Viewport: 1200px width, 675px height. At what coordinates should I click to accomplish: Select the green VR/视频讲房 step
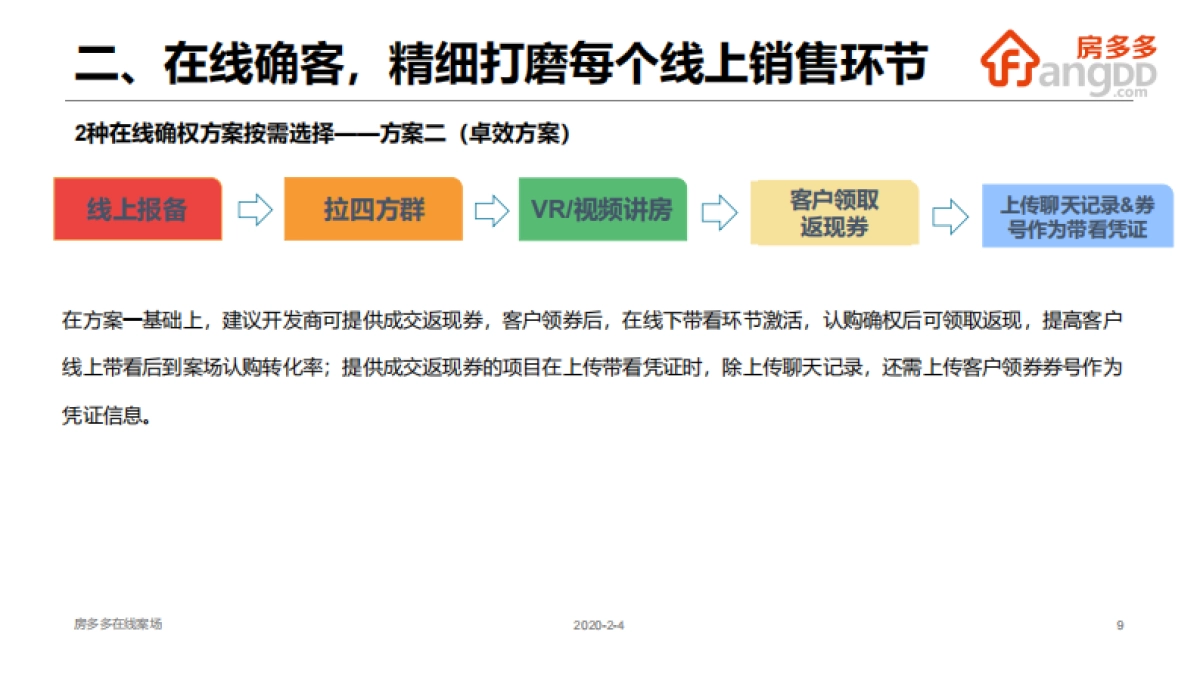coord(602,210)
